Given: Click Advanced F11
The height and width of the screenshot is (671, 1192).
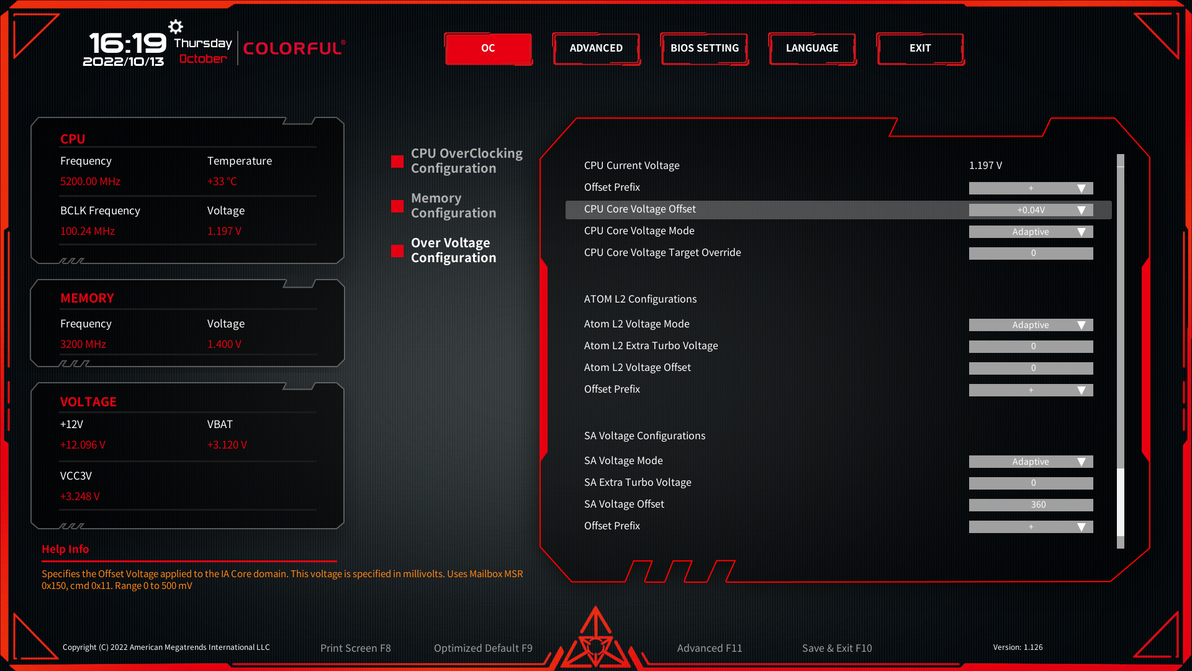Looking at the screenshot, I should point(709,648).
